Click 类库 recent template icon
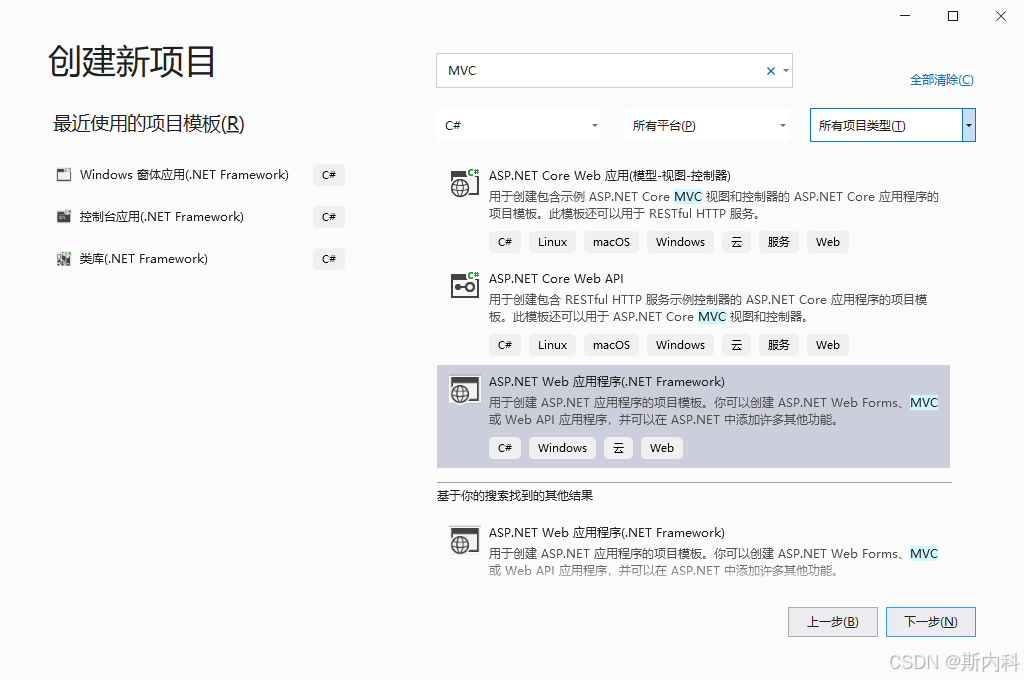The image size is (1024, 680). point(64,259)
